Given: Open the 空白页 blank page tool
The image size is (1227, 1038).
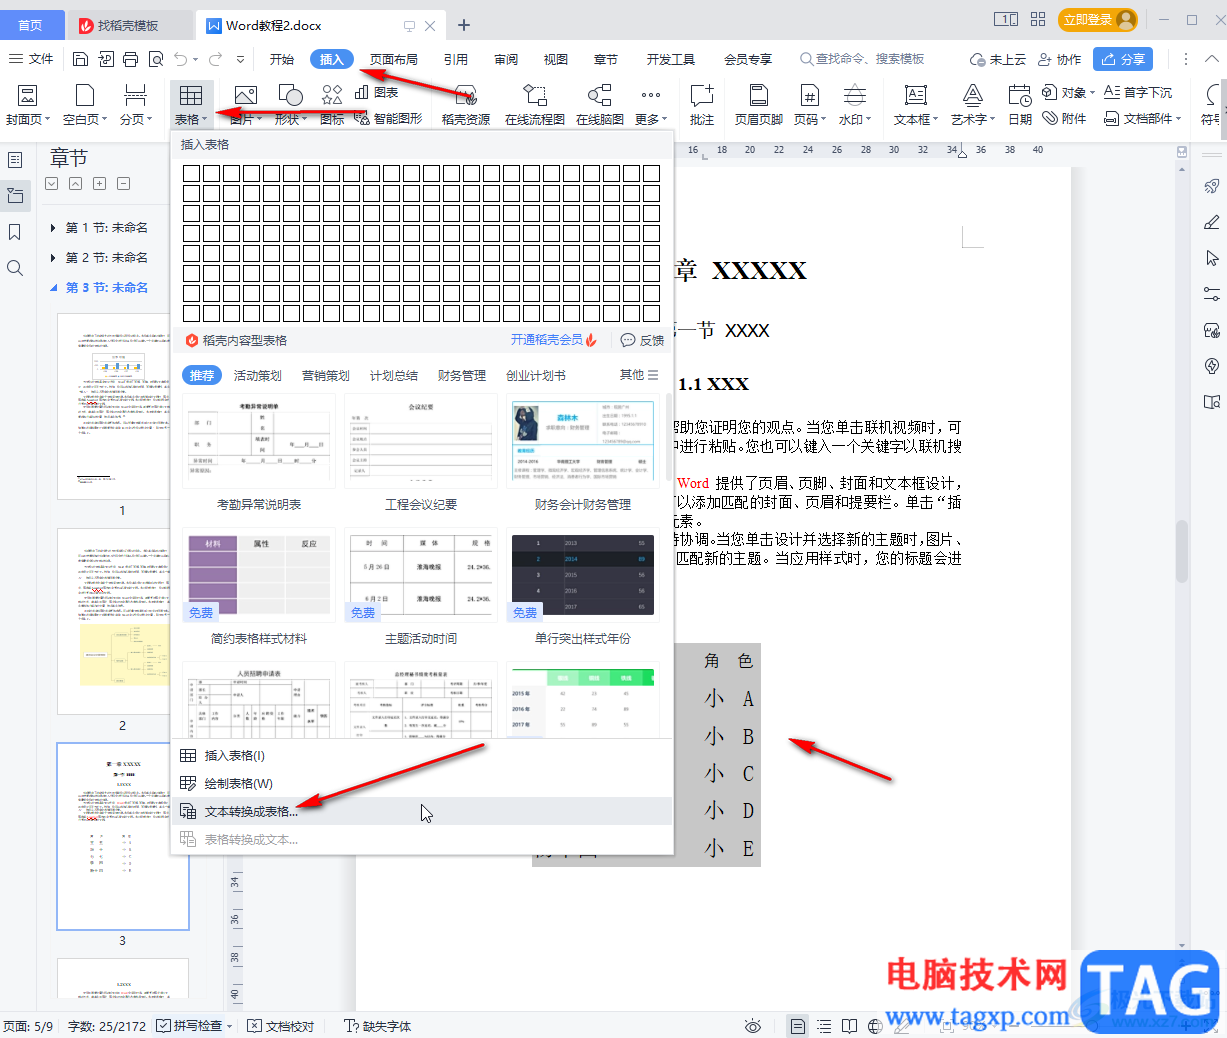Looking at the screenshot, I should tap(85, 104).
